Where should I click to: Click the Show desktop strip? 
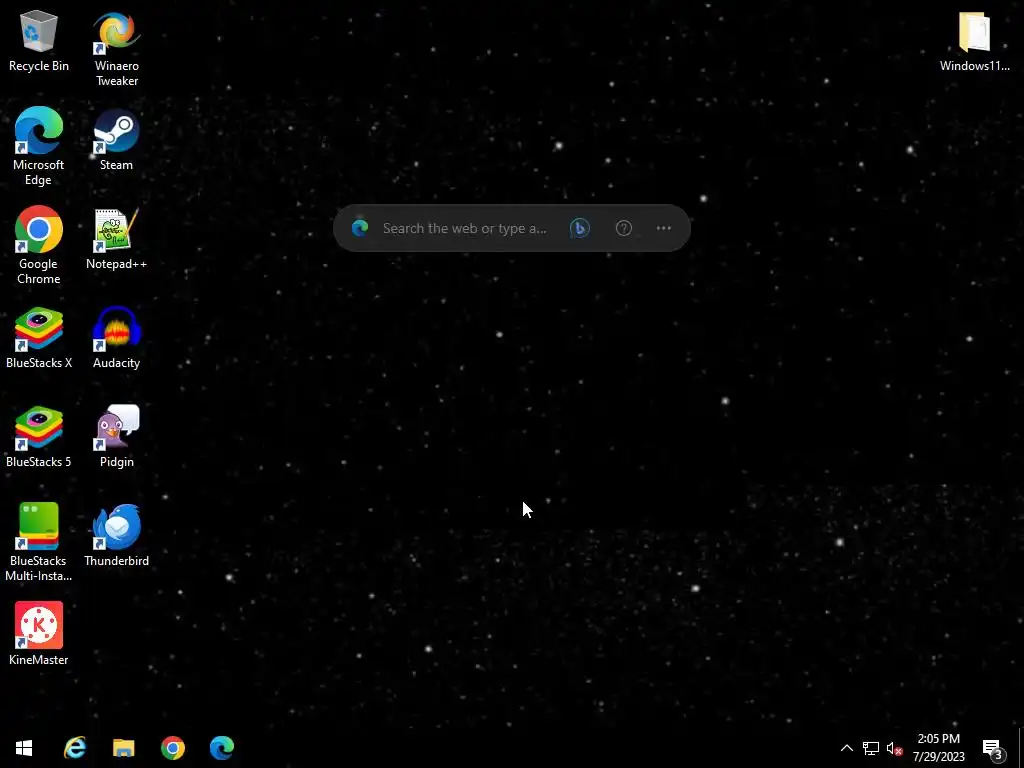1021,748
